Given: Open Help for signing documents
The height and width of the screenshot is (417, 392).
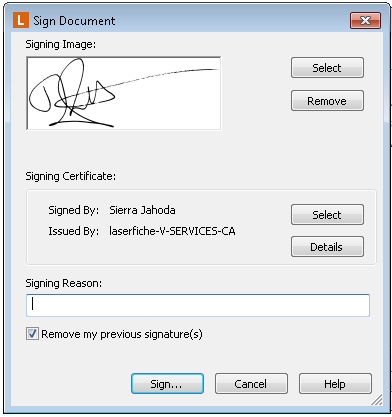Looking at the screenshot, I should 335,384.
